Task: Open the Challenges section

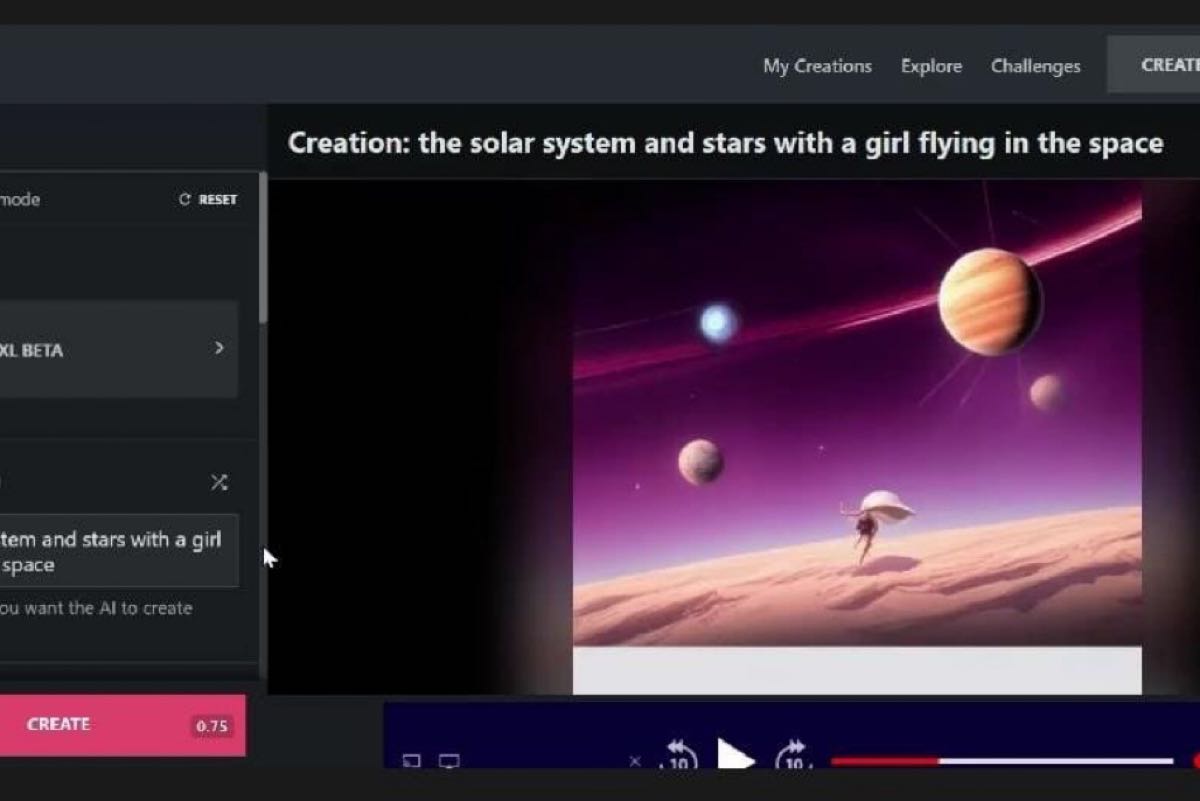Action: tap(1035, 66)
